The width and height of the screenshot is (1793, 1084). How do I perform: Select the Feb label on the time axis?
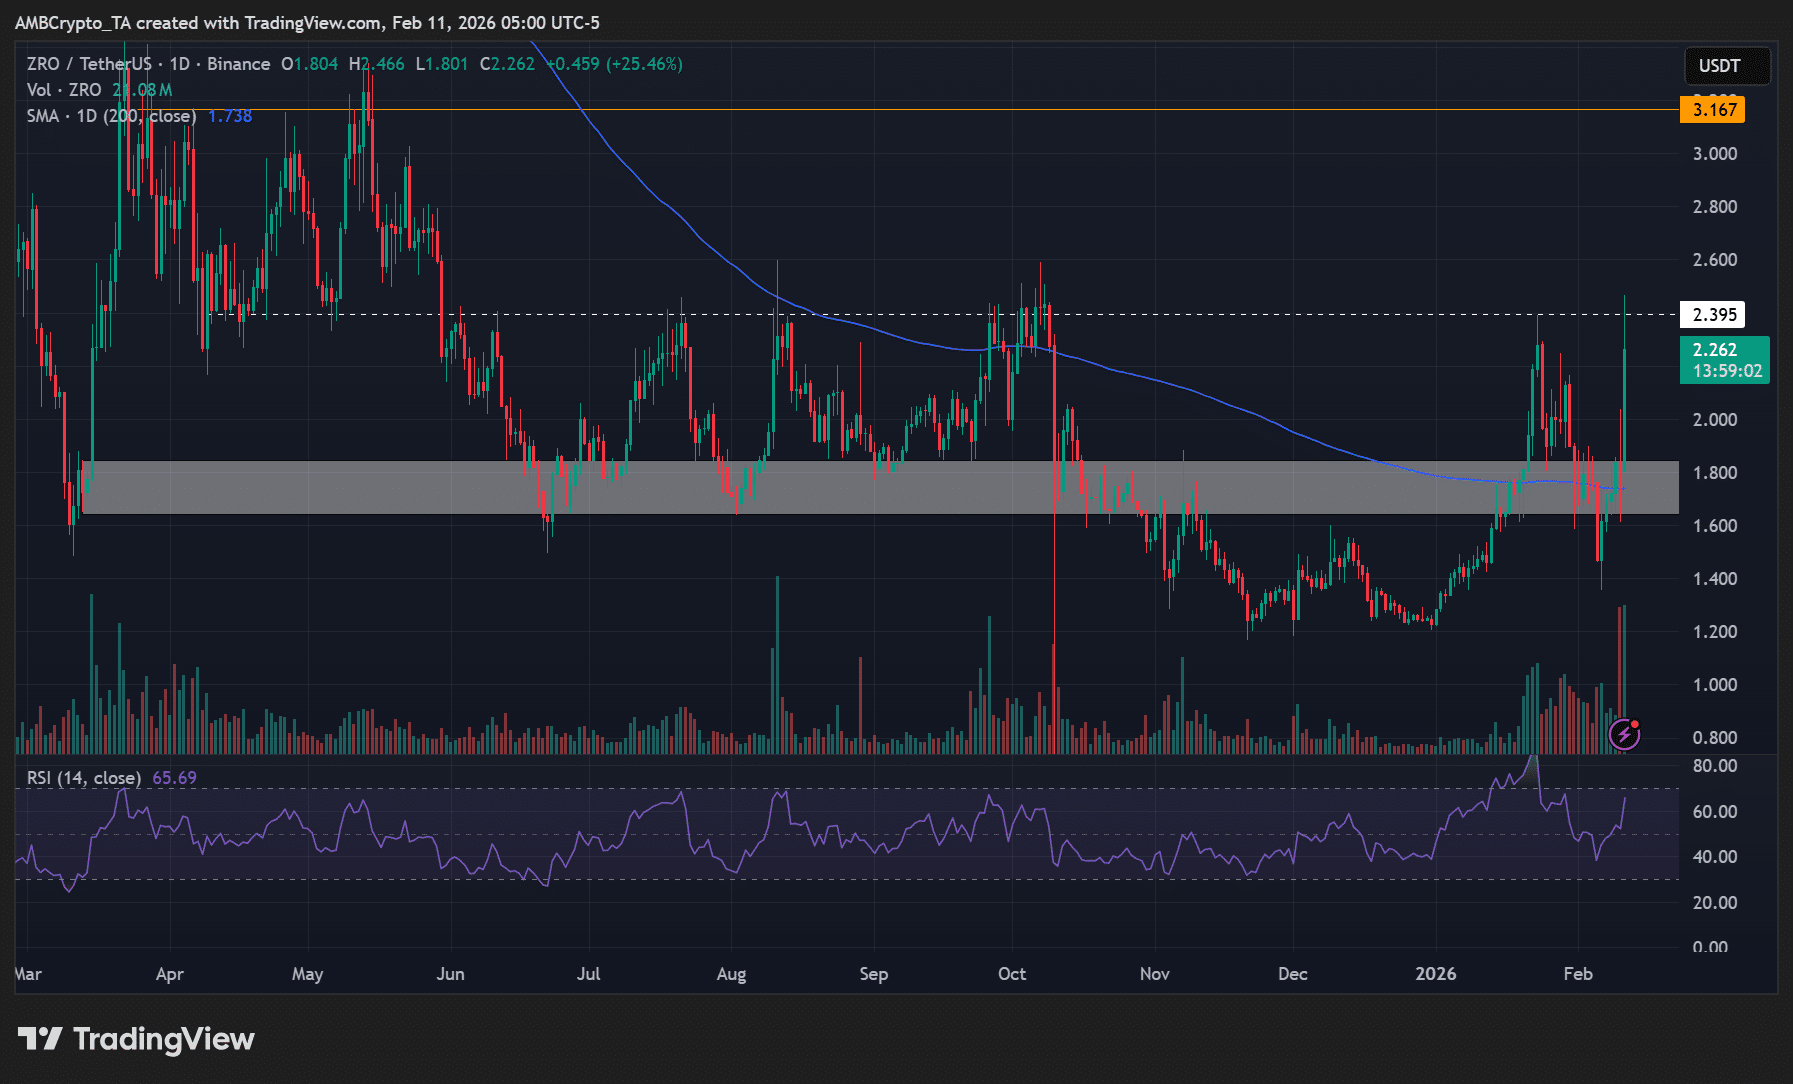coord(1578,973)
